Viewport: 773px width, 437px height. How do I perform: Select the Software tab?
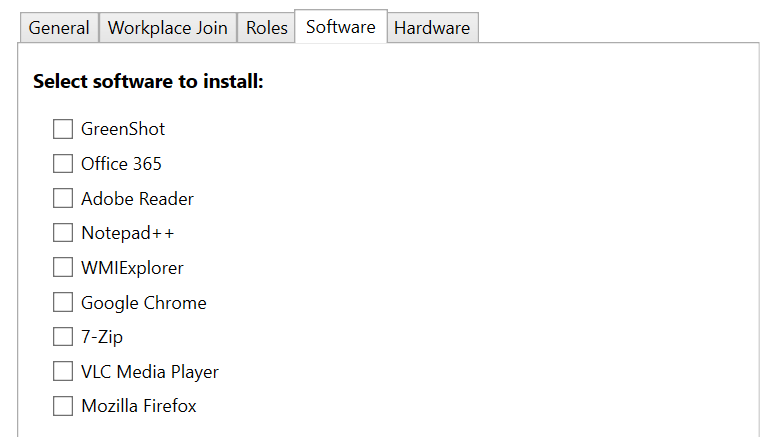(341, 27)
